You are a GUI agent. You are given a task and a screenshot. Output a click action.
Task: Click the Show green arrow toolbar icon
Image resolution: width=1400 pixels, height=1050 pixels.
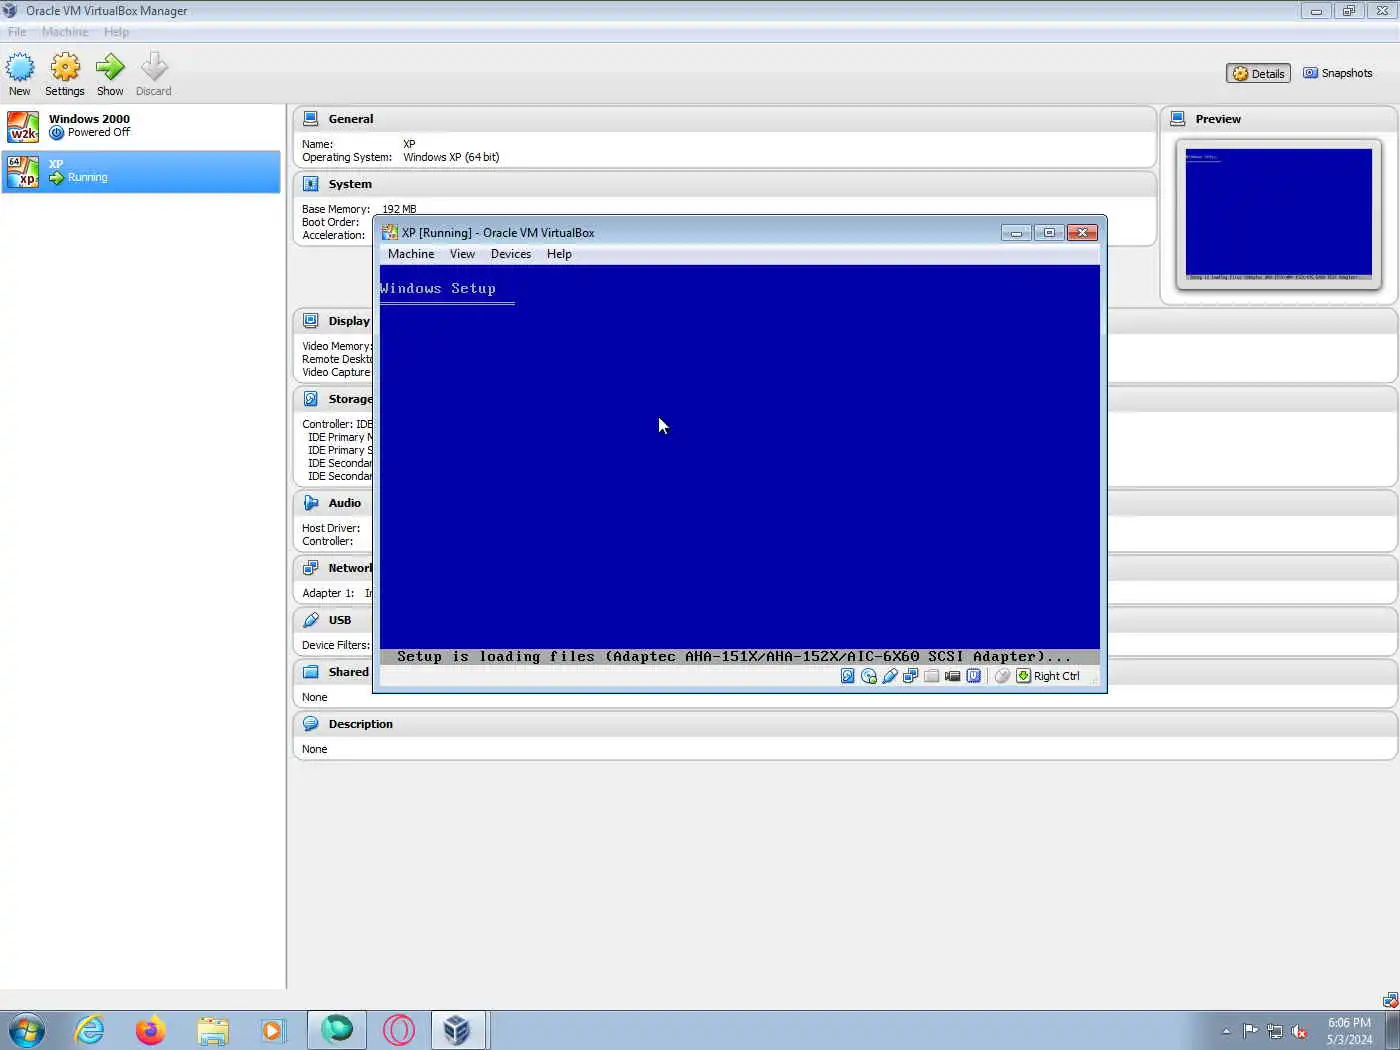[x=110, y=74]
